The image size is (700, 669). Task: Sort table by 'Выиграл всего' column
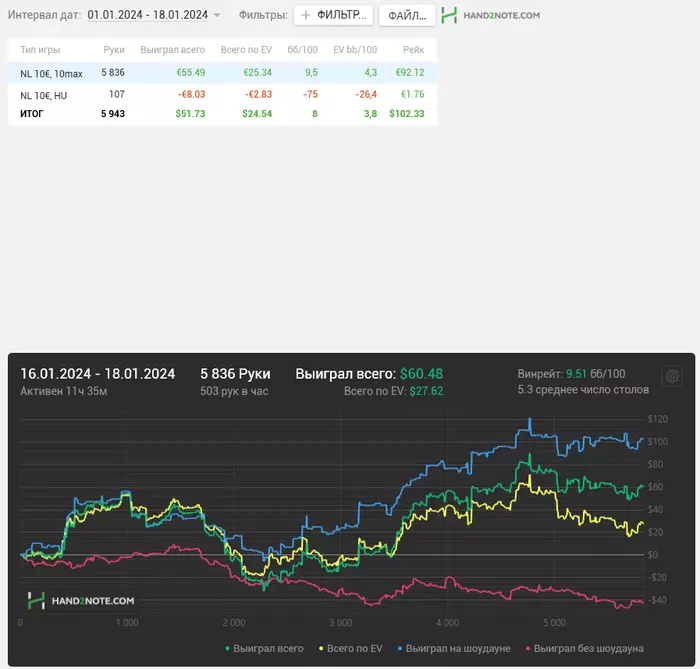(173, 50)
